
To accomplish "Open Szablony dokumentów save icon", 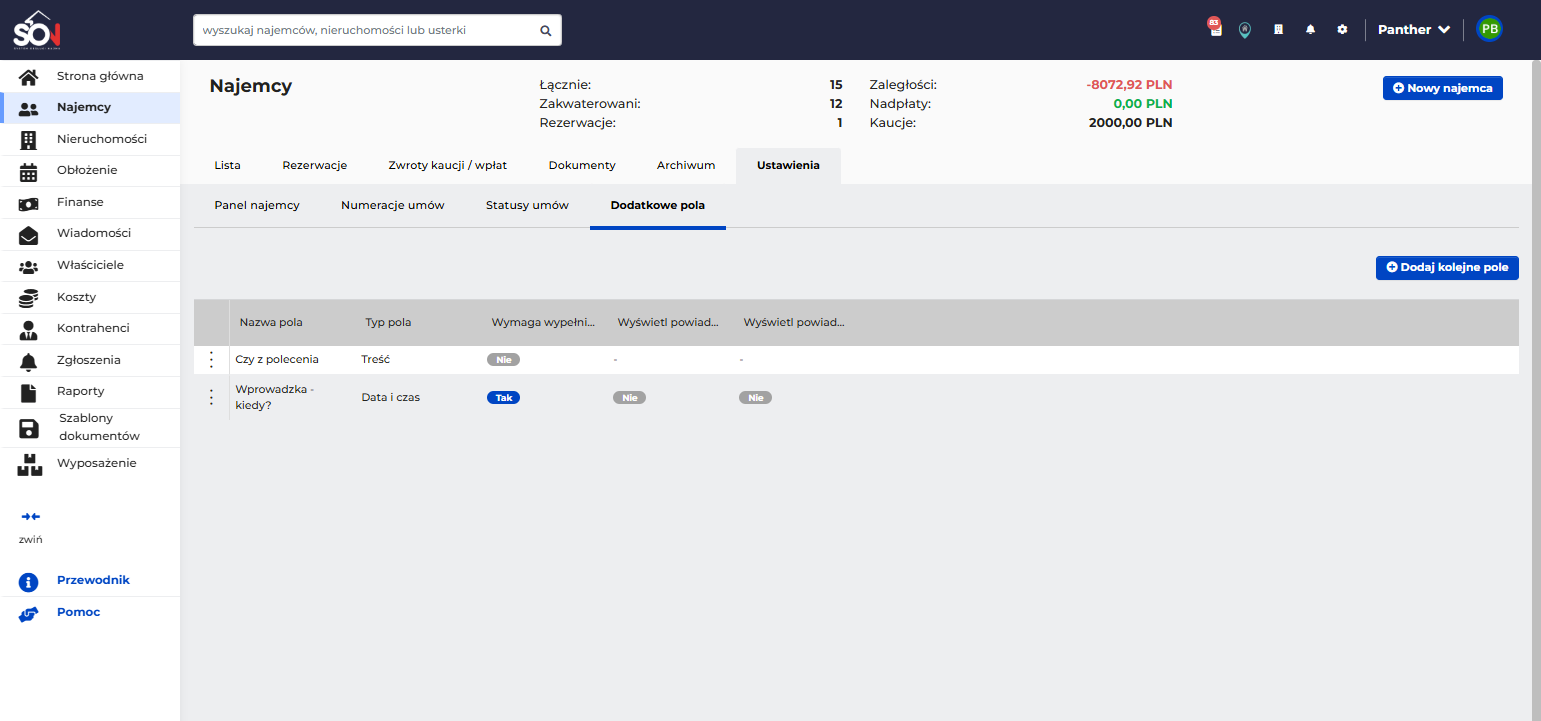I will (x=29, y=428).
